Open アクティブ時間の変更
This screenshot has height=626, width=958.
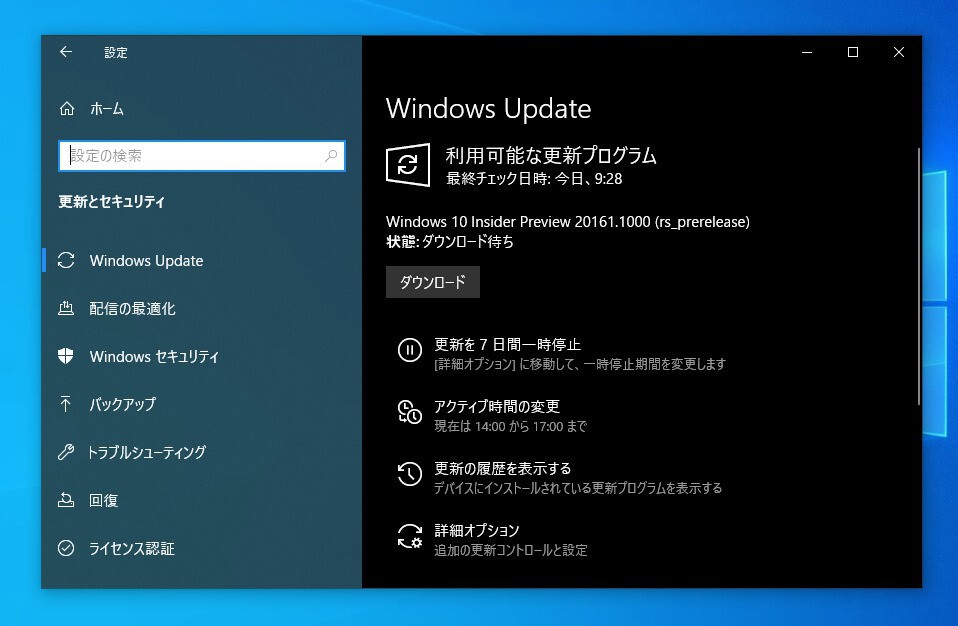tap(497, 407)
